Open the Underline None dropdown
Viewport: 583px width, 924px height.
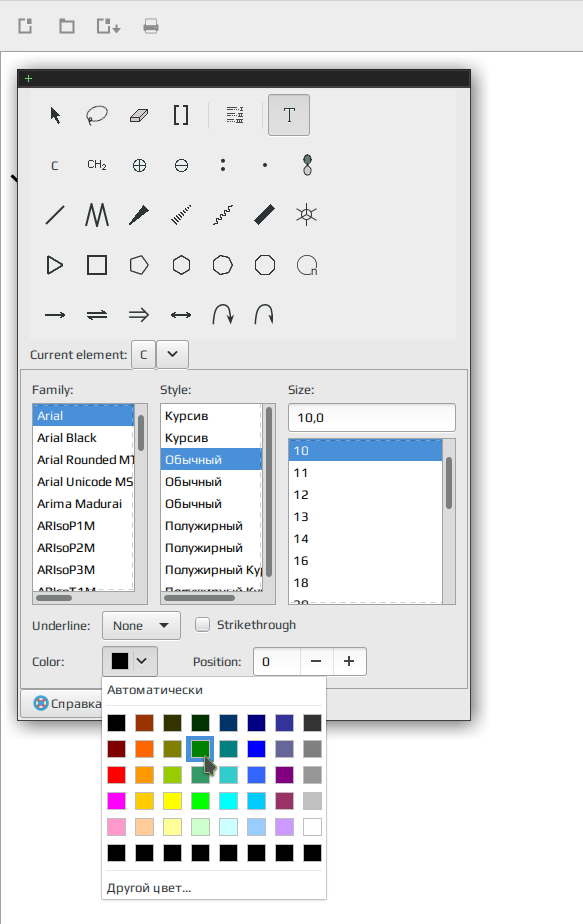coord(141,625)
